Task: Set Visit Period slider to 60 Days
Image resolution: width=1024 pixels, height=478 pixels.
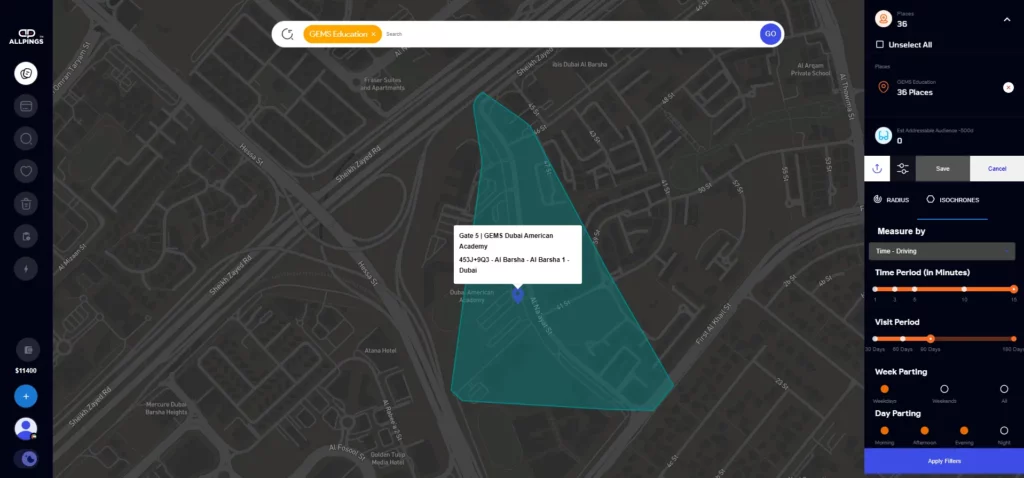Action: pyautogui.click(x=903, y=339)
